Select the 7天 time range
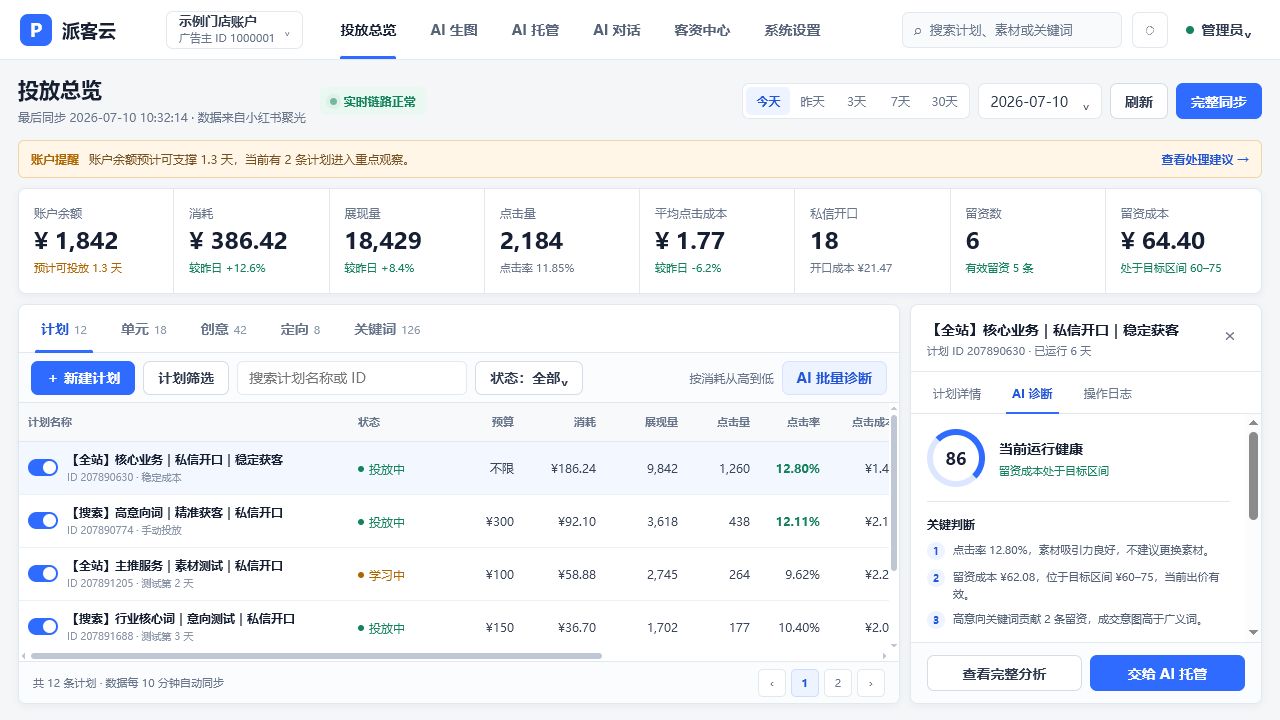This screenshot has width=1280, height=720. pyautogui.click(x=901, y=101)
